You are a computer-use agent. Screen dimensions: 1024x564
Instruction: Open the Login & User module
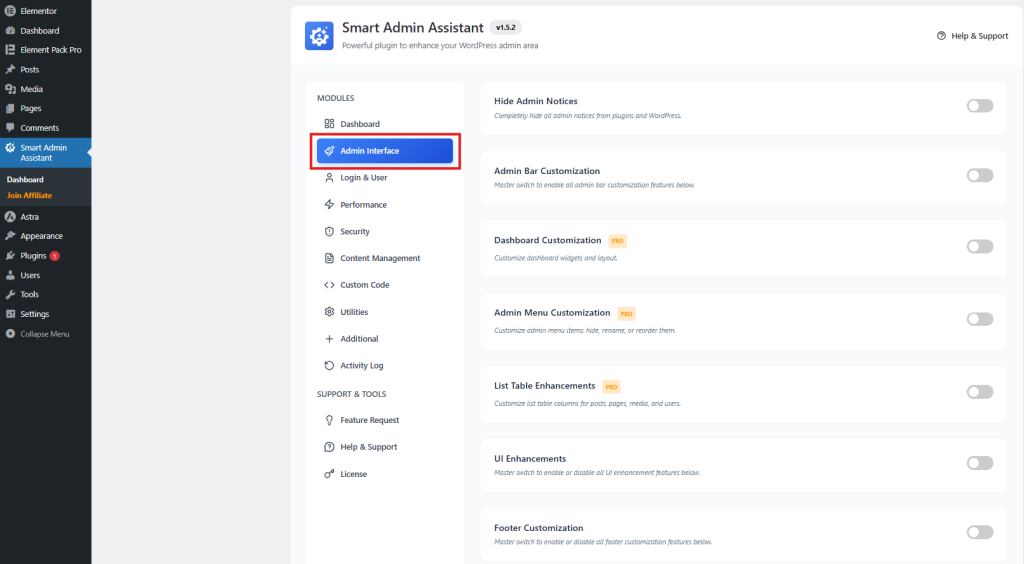pos(385,178)
